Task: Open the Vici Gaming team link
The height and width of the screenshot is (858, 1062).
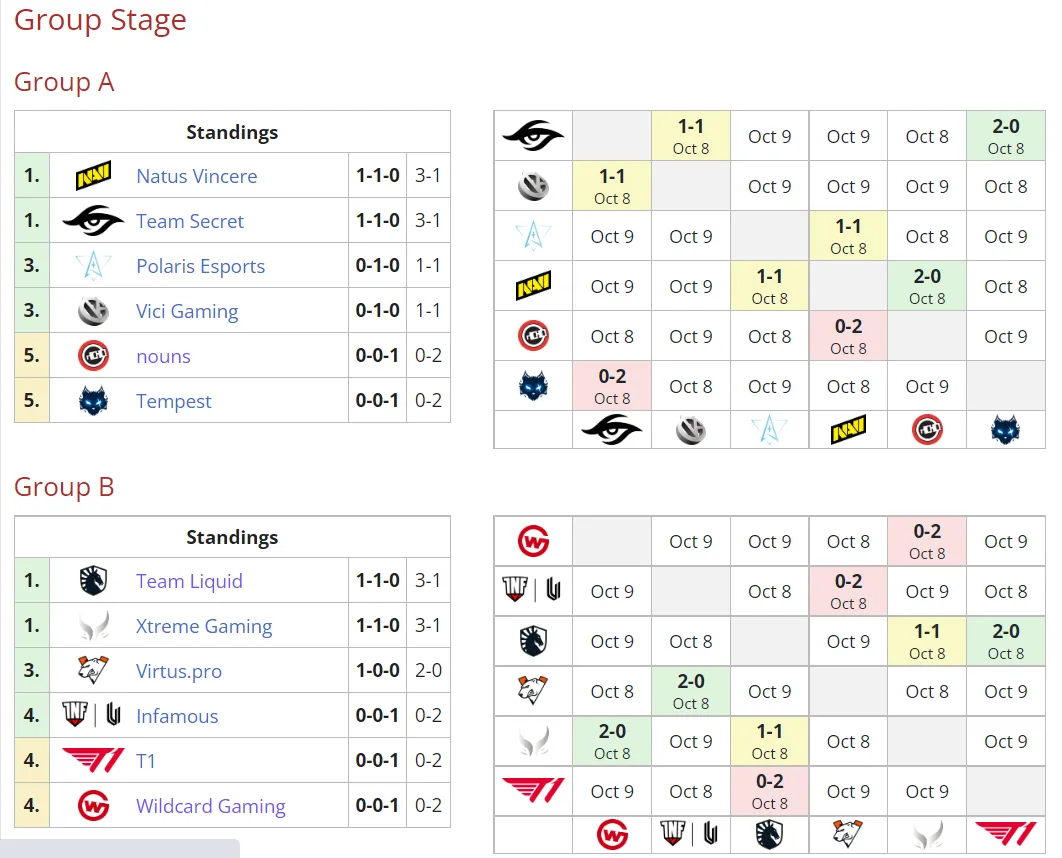Action: pyautogui.click(x=187, y=311)
